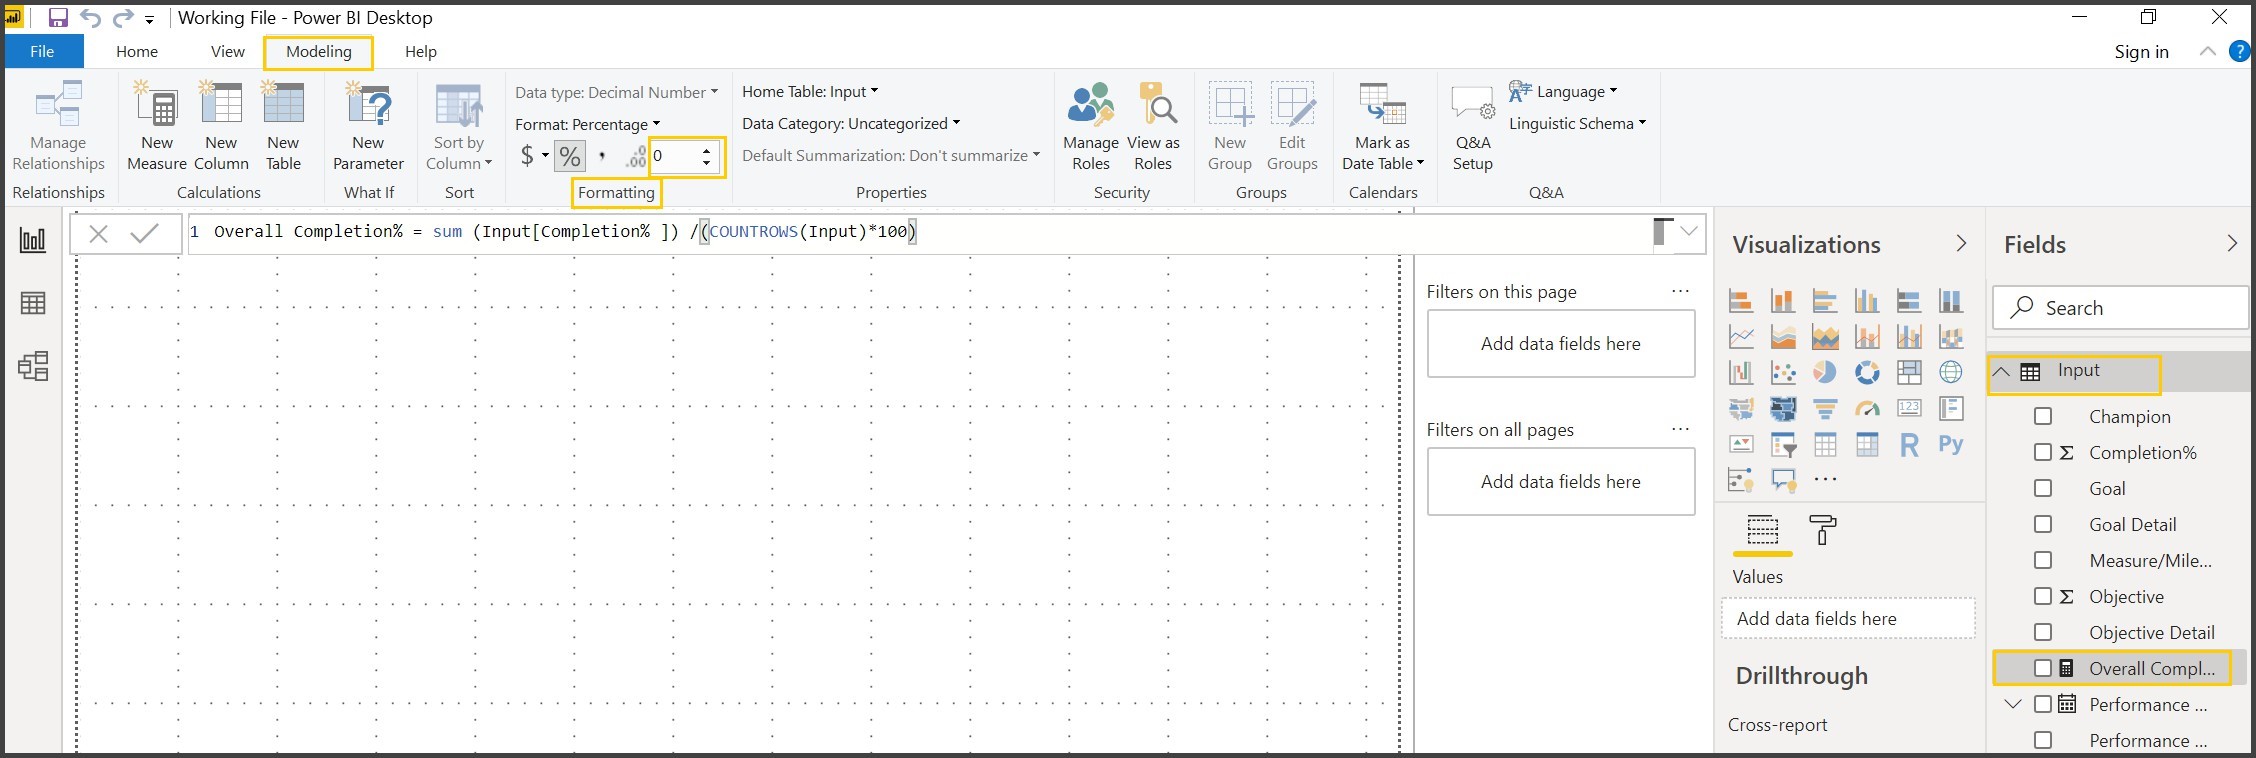2256x758 pixels.
Task: Check the Measure/Mile... field
Action: pos(2043,560)
